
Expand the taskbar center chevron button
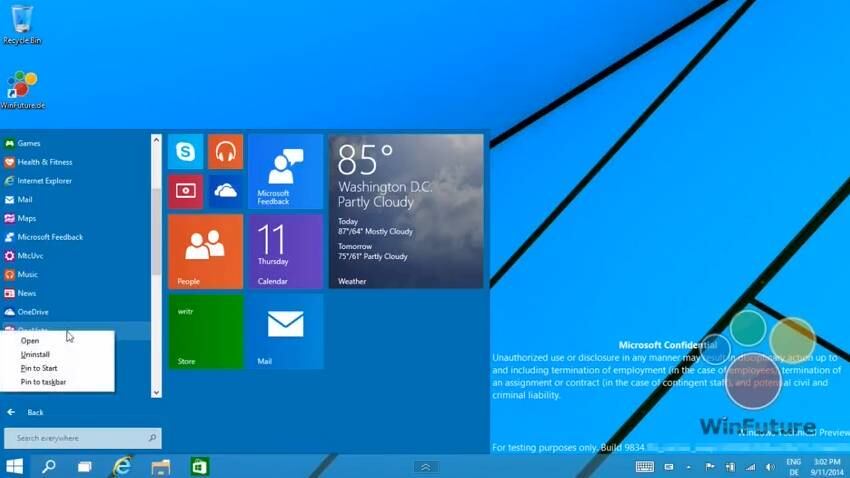[x=425, y=466]
